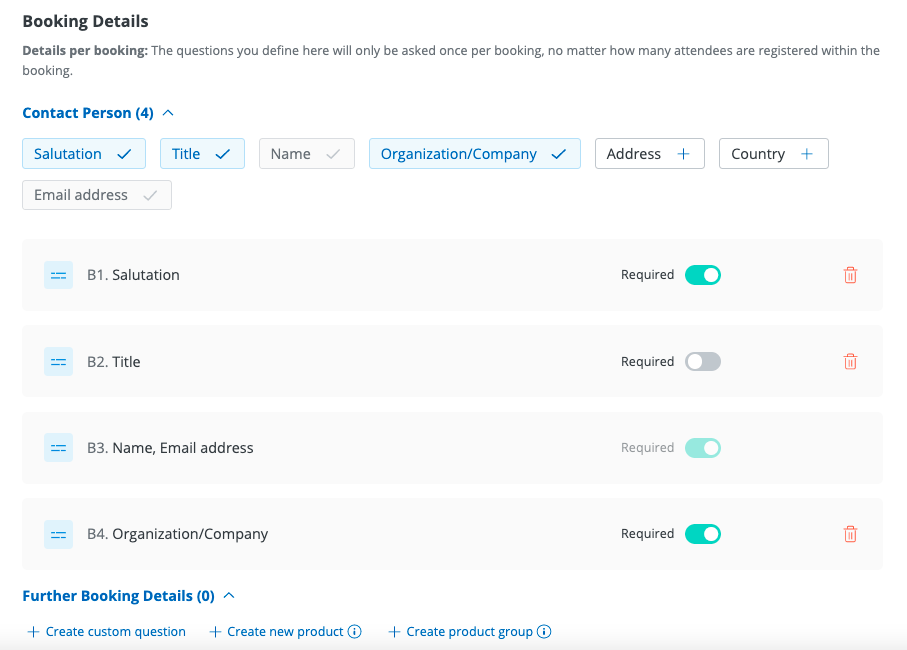Add the Address field chip

649,154
